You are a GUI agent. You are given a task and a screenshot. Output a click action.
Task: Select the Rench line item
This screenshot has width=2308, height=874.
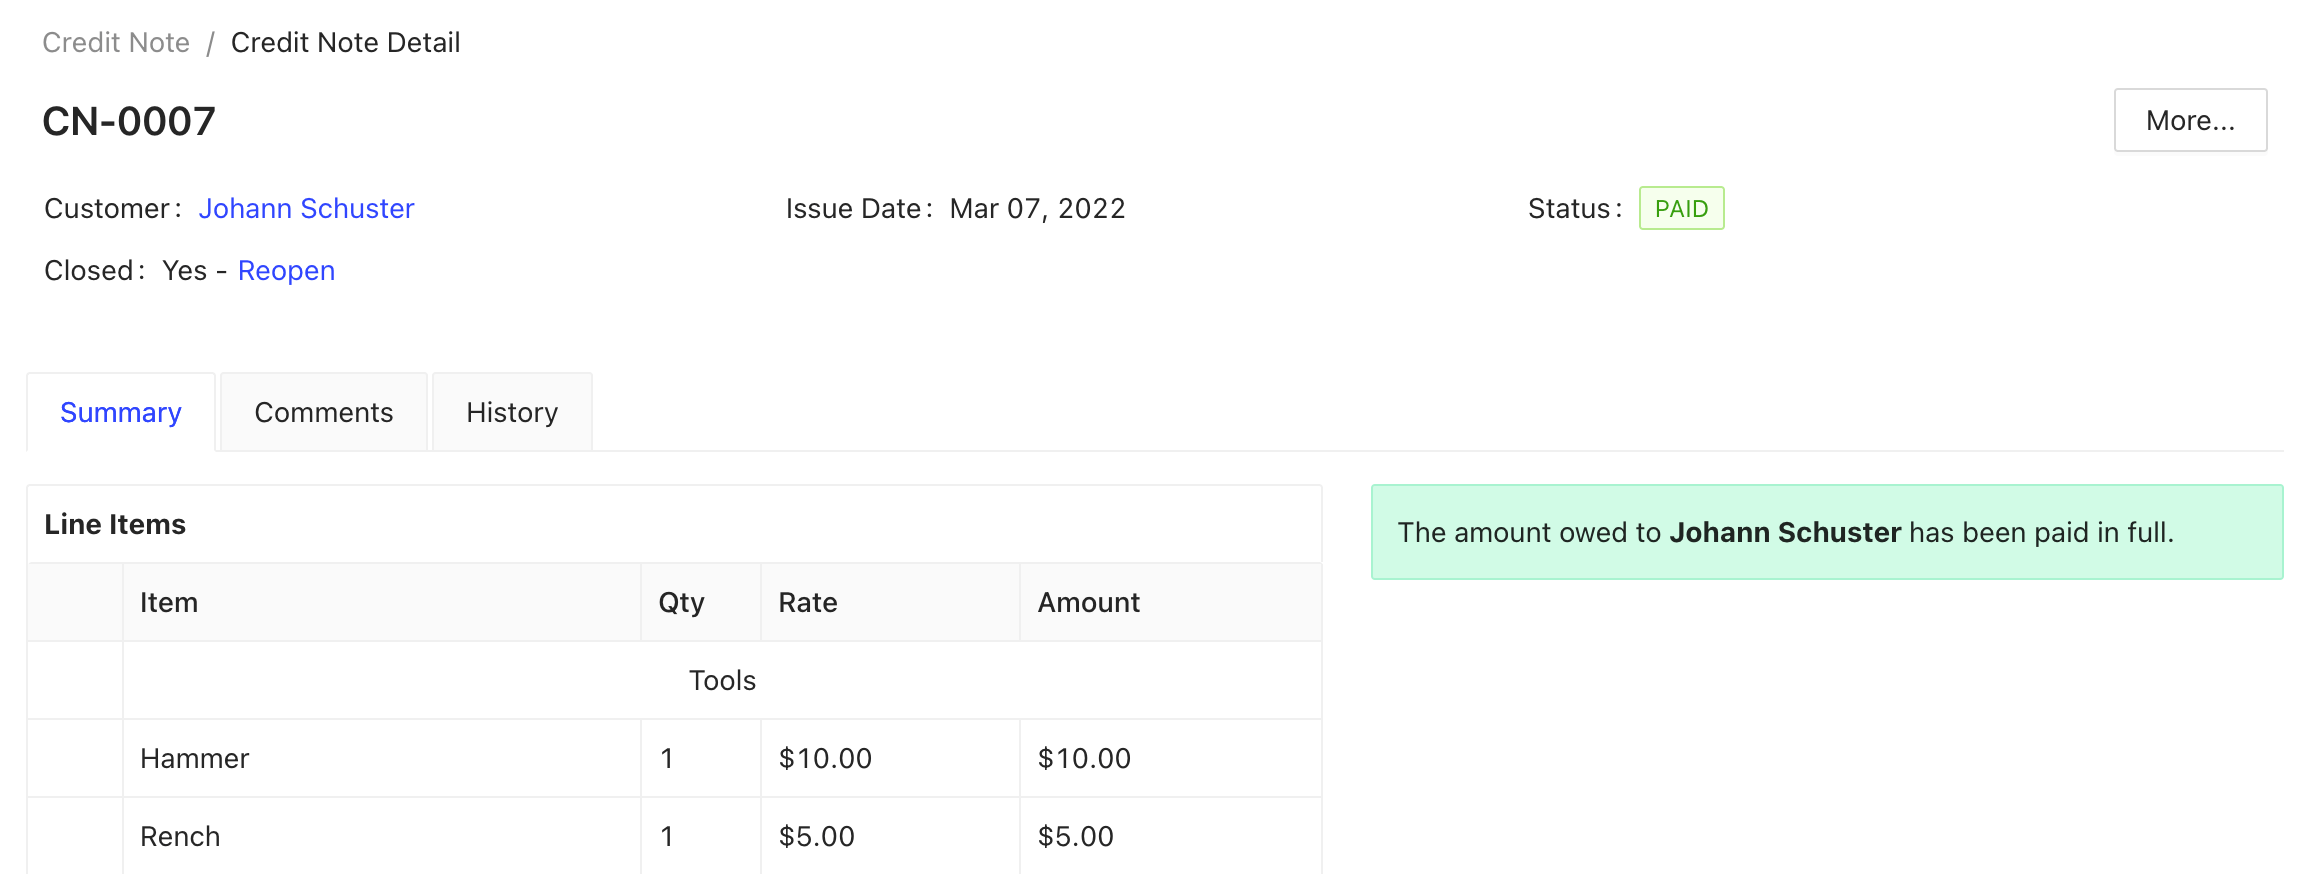180,836
